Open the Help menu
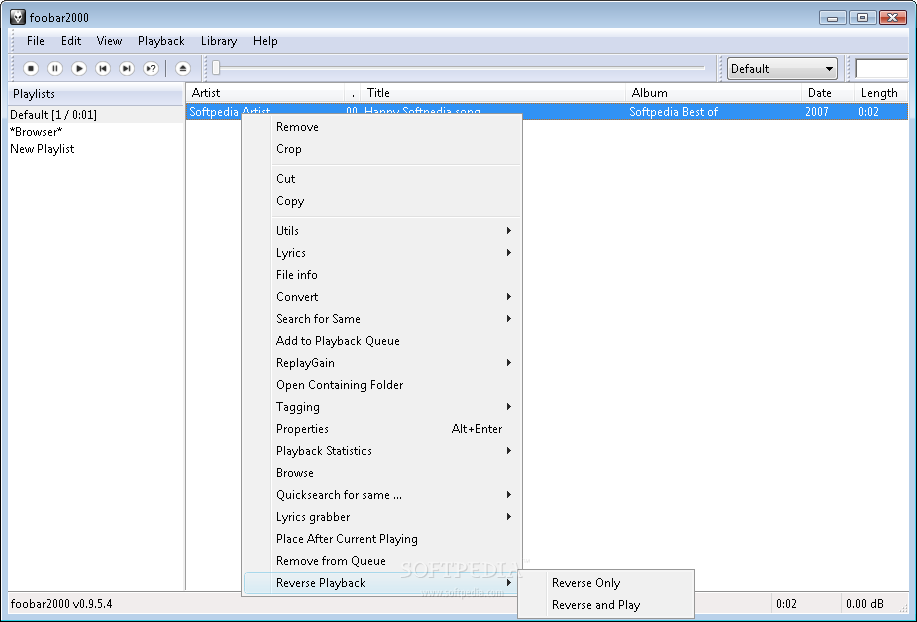 point(265,41)
